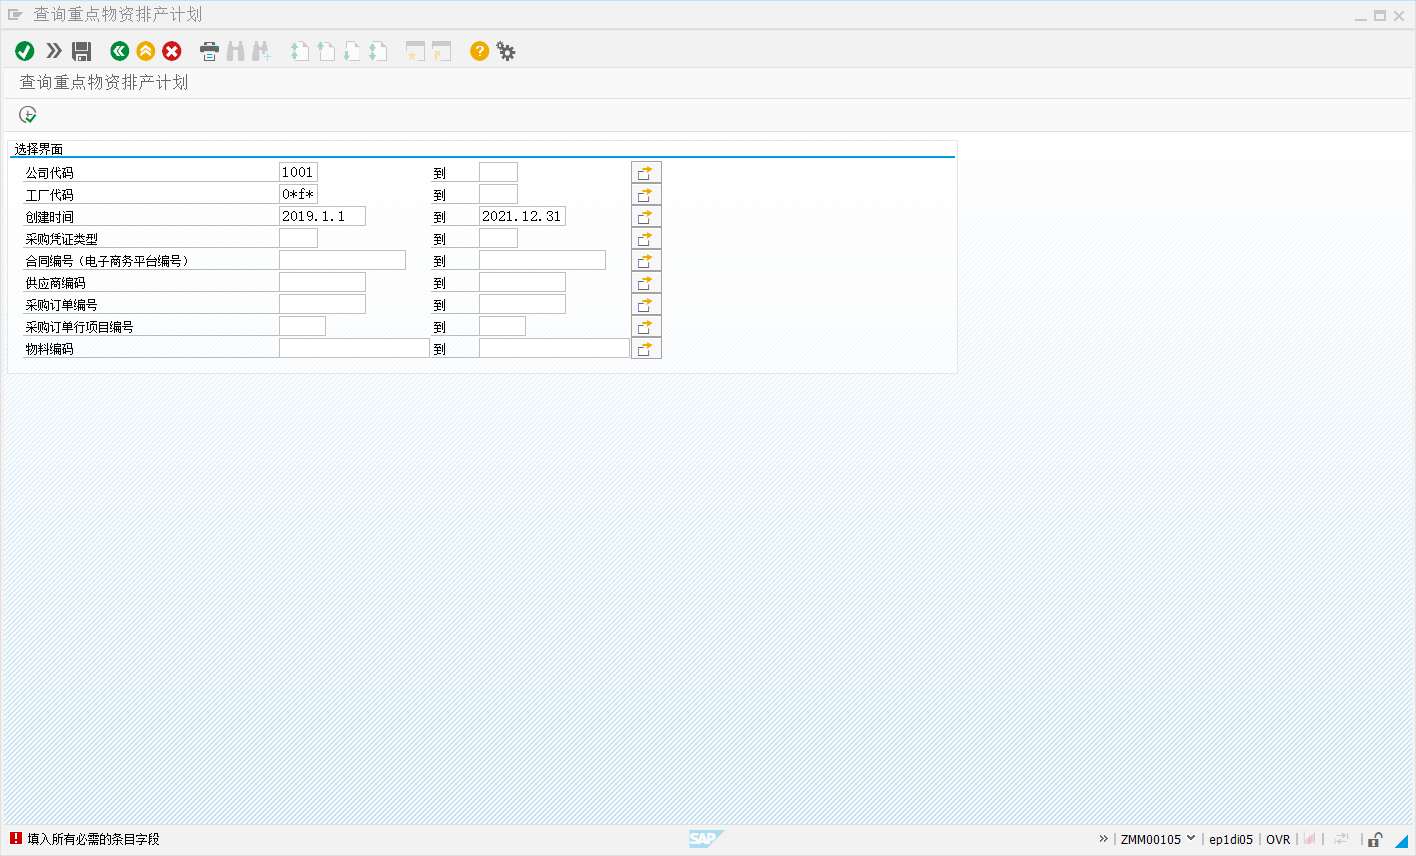Screen dimensions: 1416x856
Task: Click the Print icon in toolbar
Action: [209, 51]
